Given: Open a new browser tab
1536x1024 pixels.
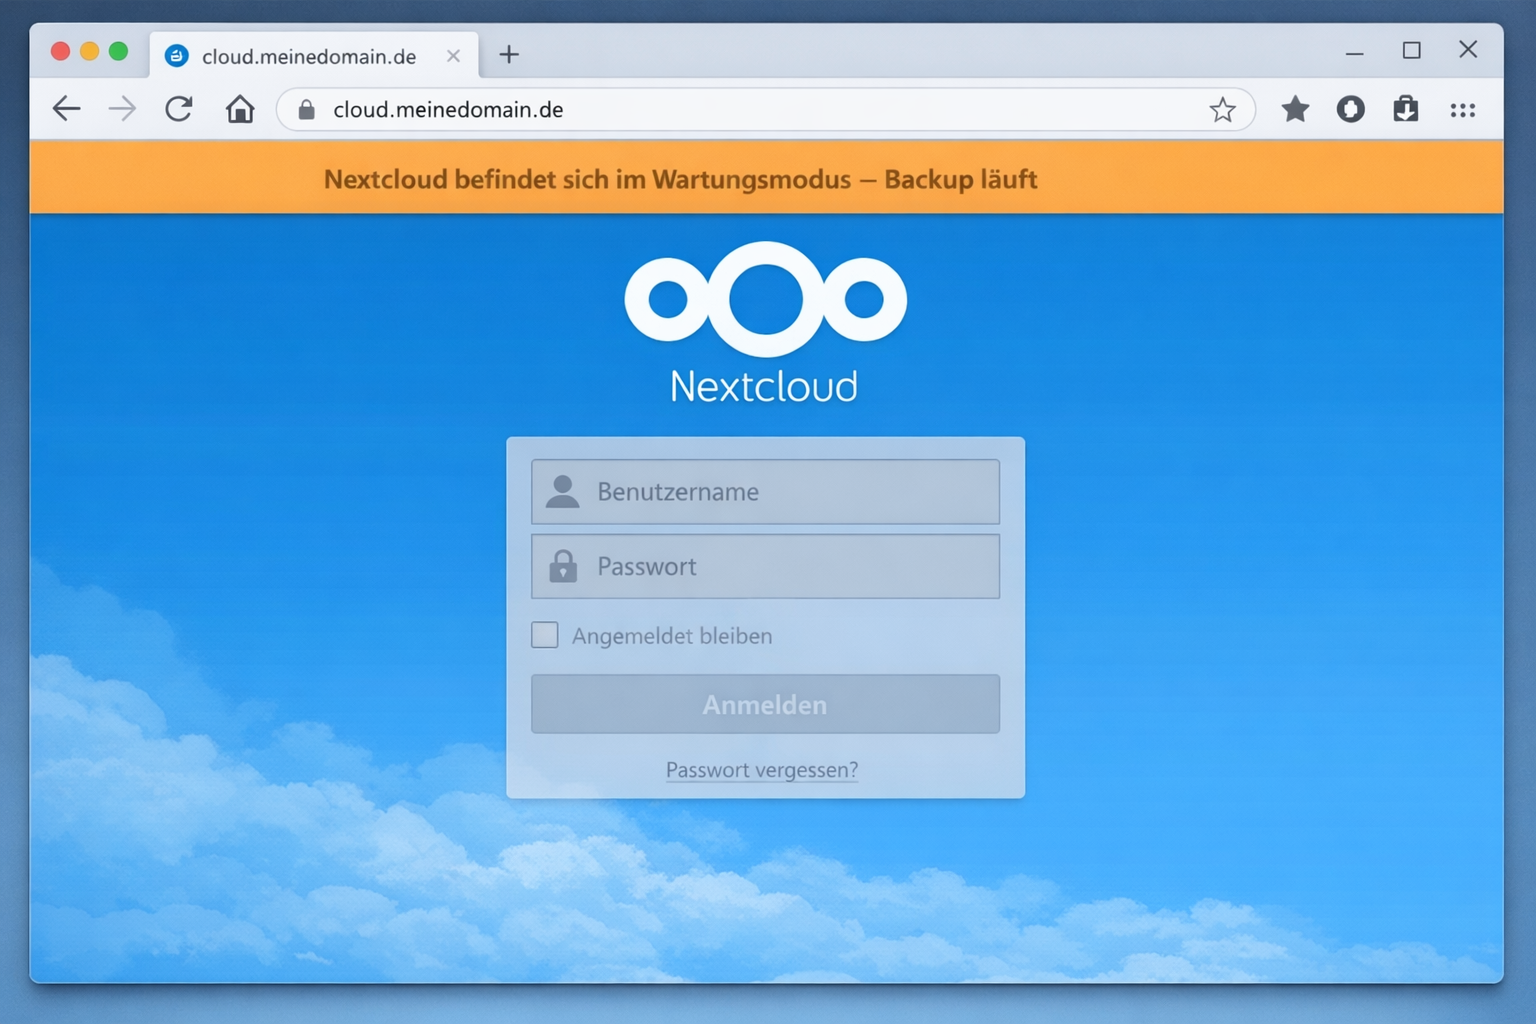Looking at the screenshot, I should point(509,55).
